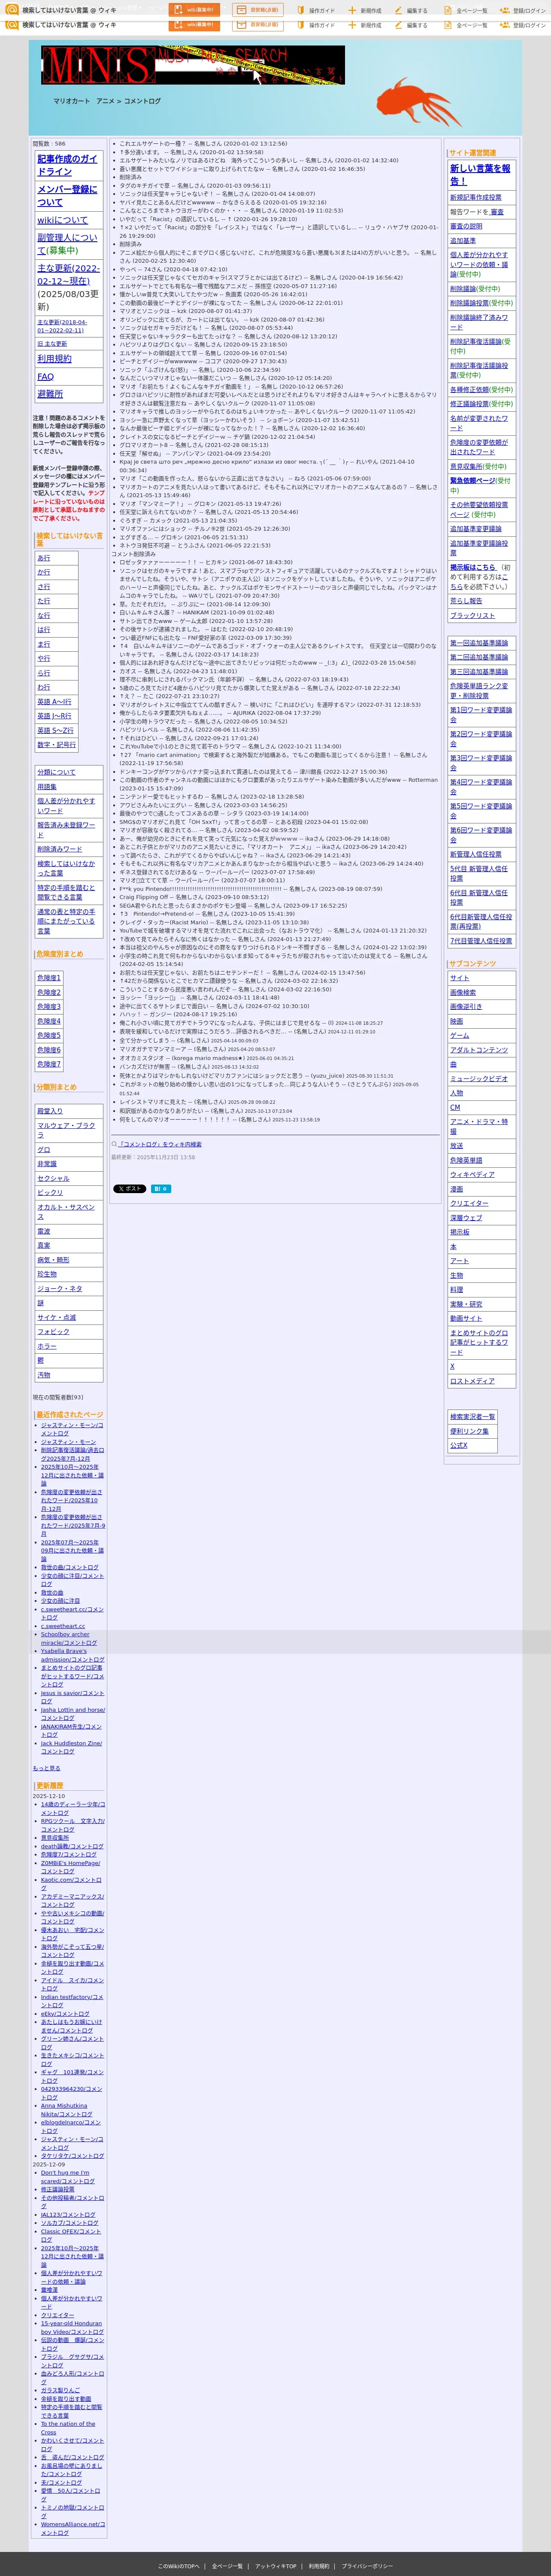Select は行 in the word index
Viewport: 551px width, 2576px height.
click(x=44, y=630)
